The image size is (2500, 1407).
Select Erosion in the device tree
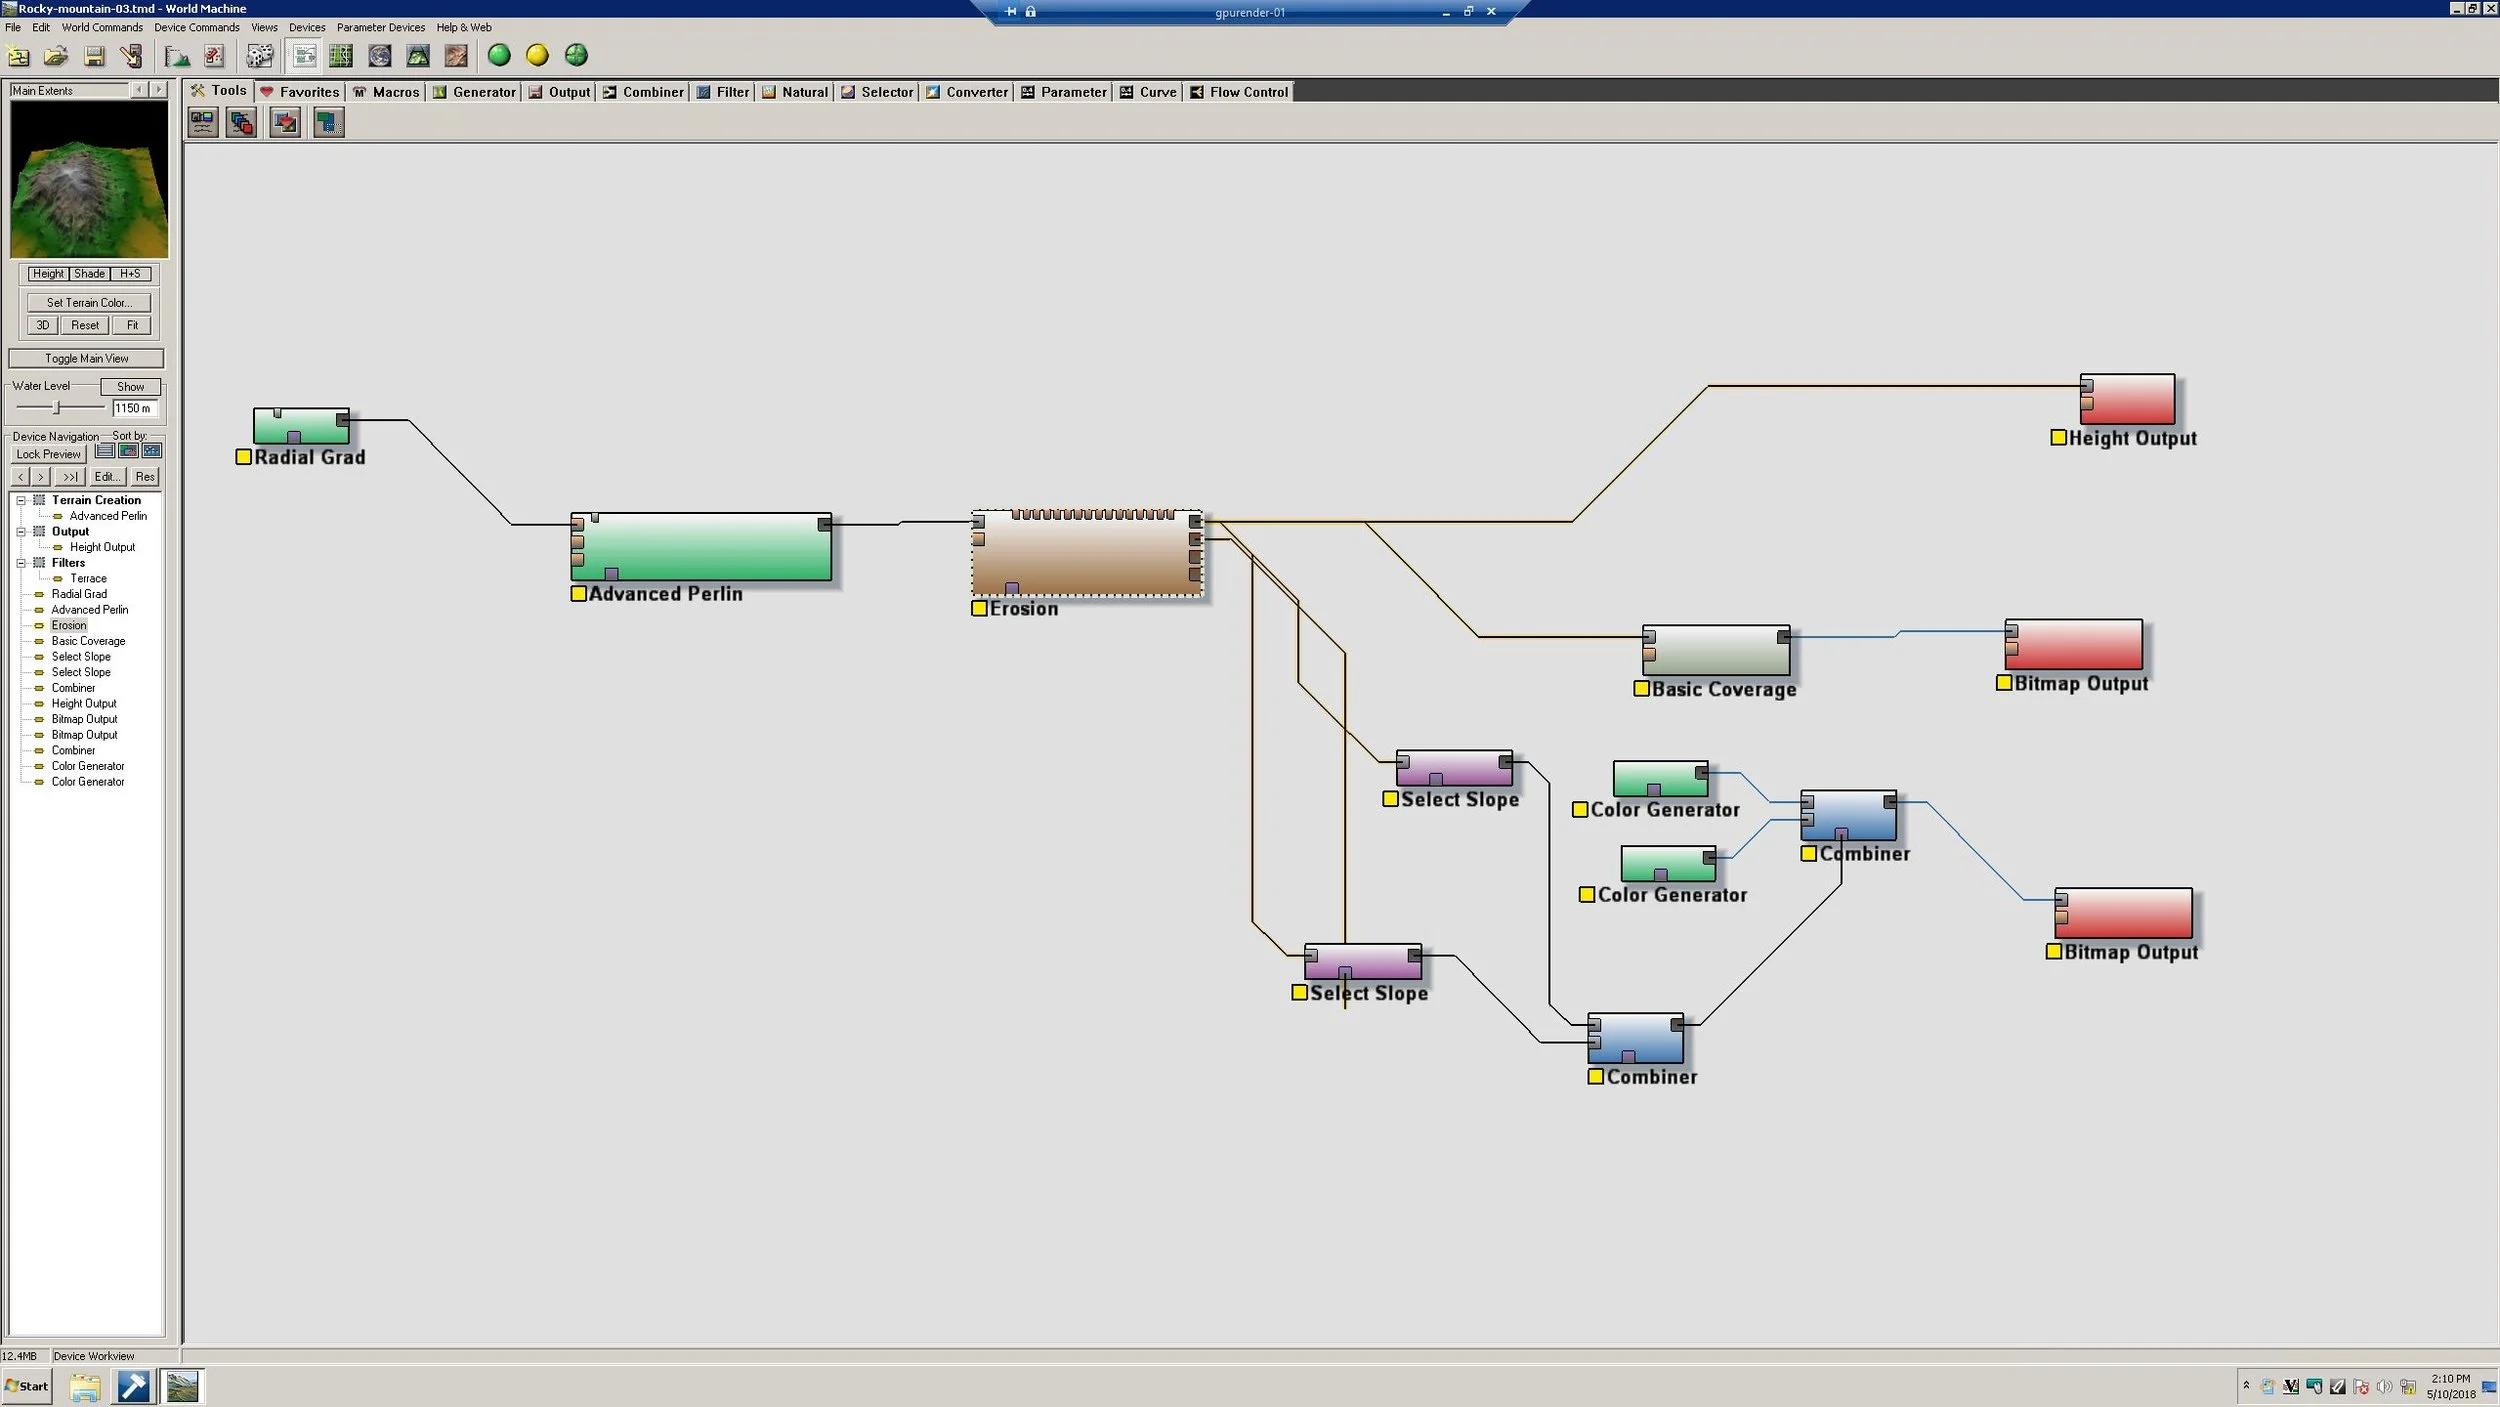69,624
